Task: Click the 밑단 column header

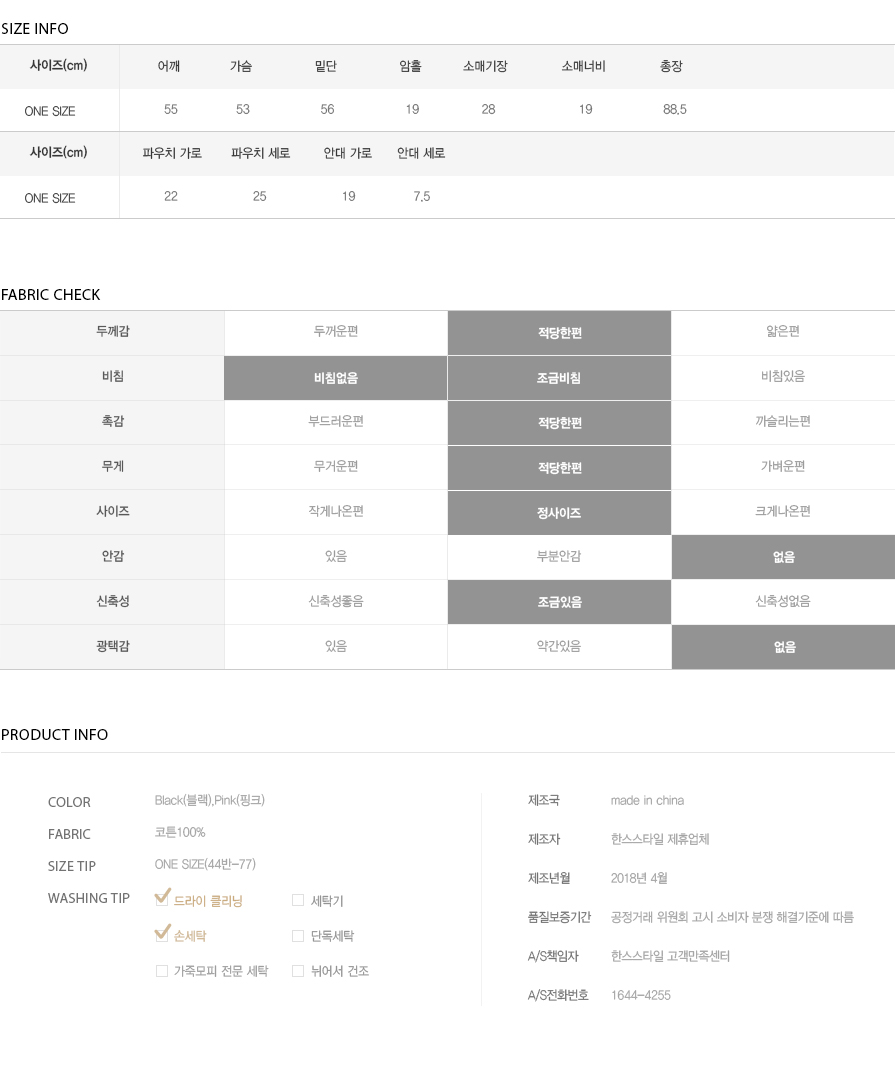Action: point(325,66)
